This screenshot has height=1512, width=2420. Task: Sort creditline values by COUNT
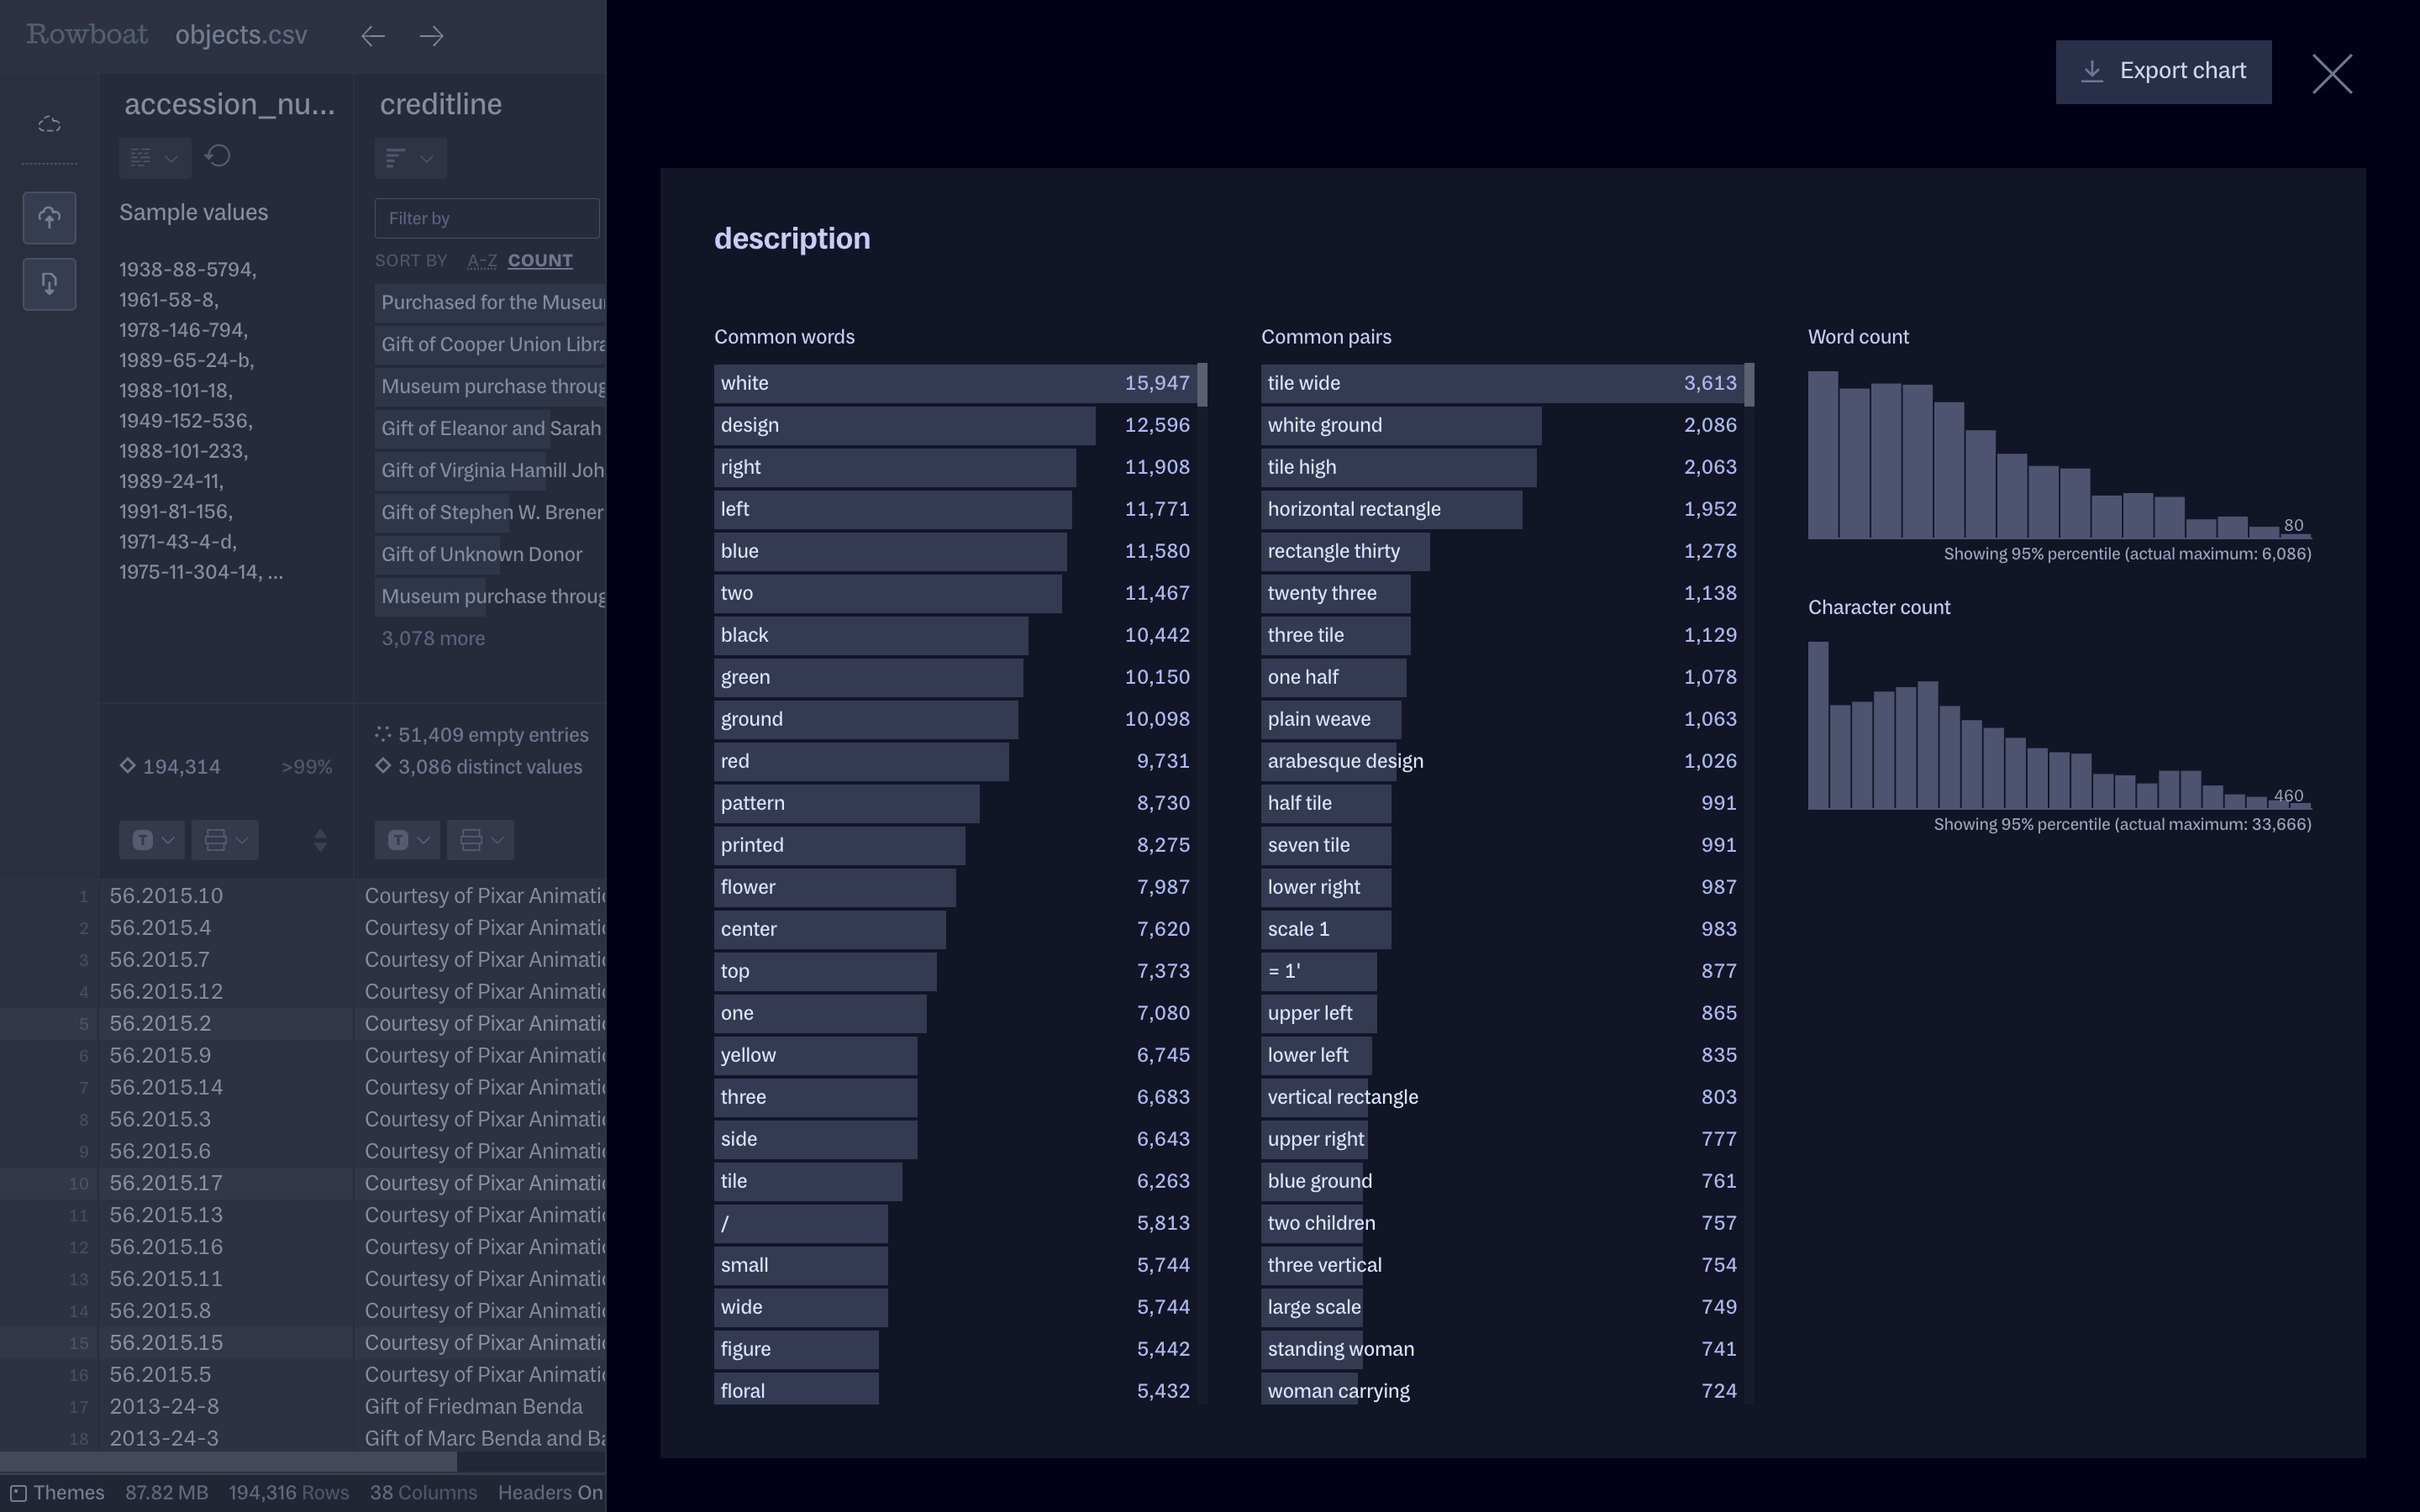[x=540, y=261]
